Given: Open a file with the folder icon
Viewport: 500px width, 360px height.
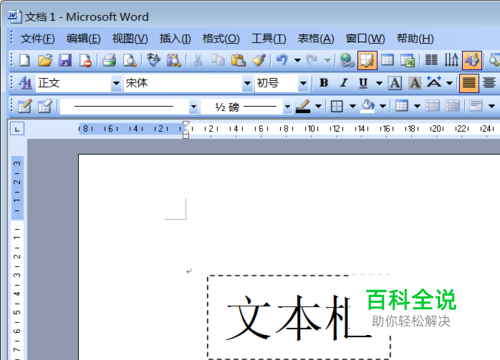Looking at the screenshot, I should click(45, 61).
